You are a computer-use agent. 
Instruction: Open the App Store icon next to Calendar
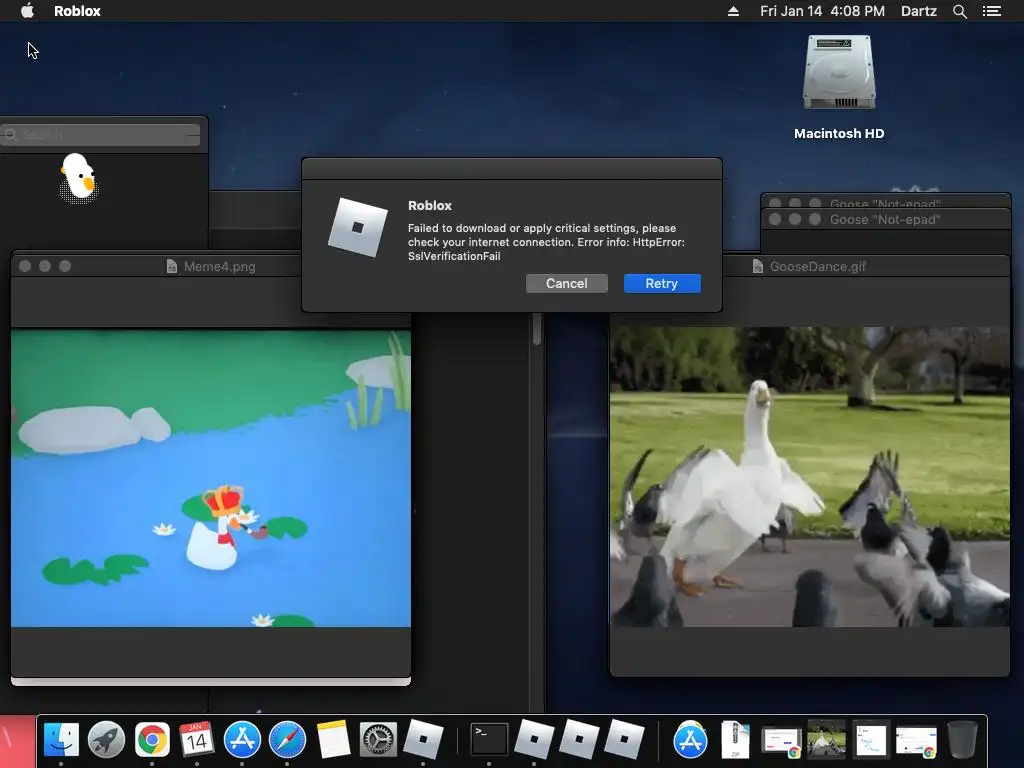pyautogui.click(x=242, y=740)
